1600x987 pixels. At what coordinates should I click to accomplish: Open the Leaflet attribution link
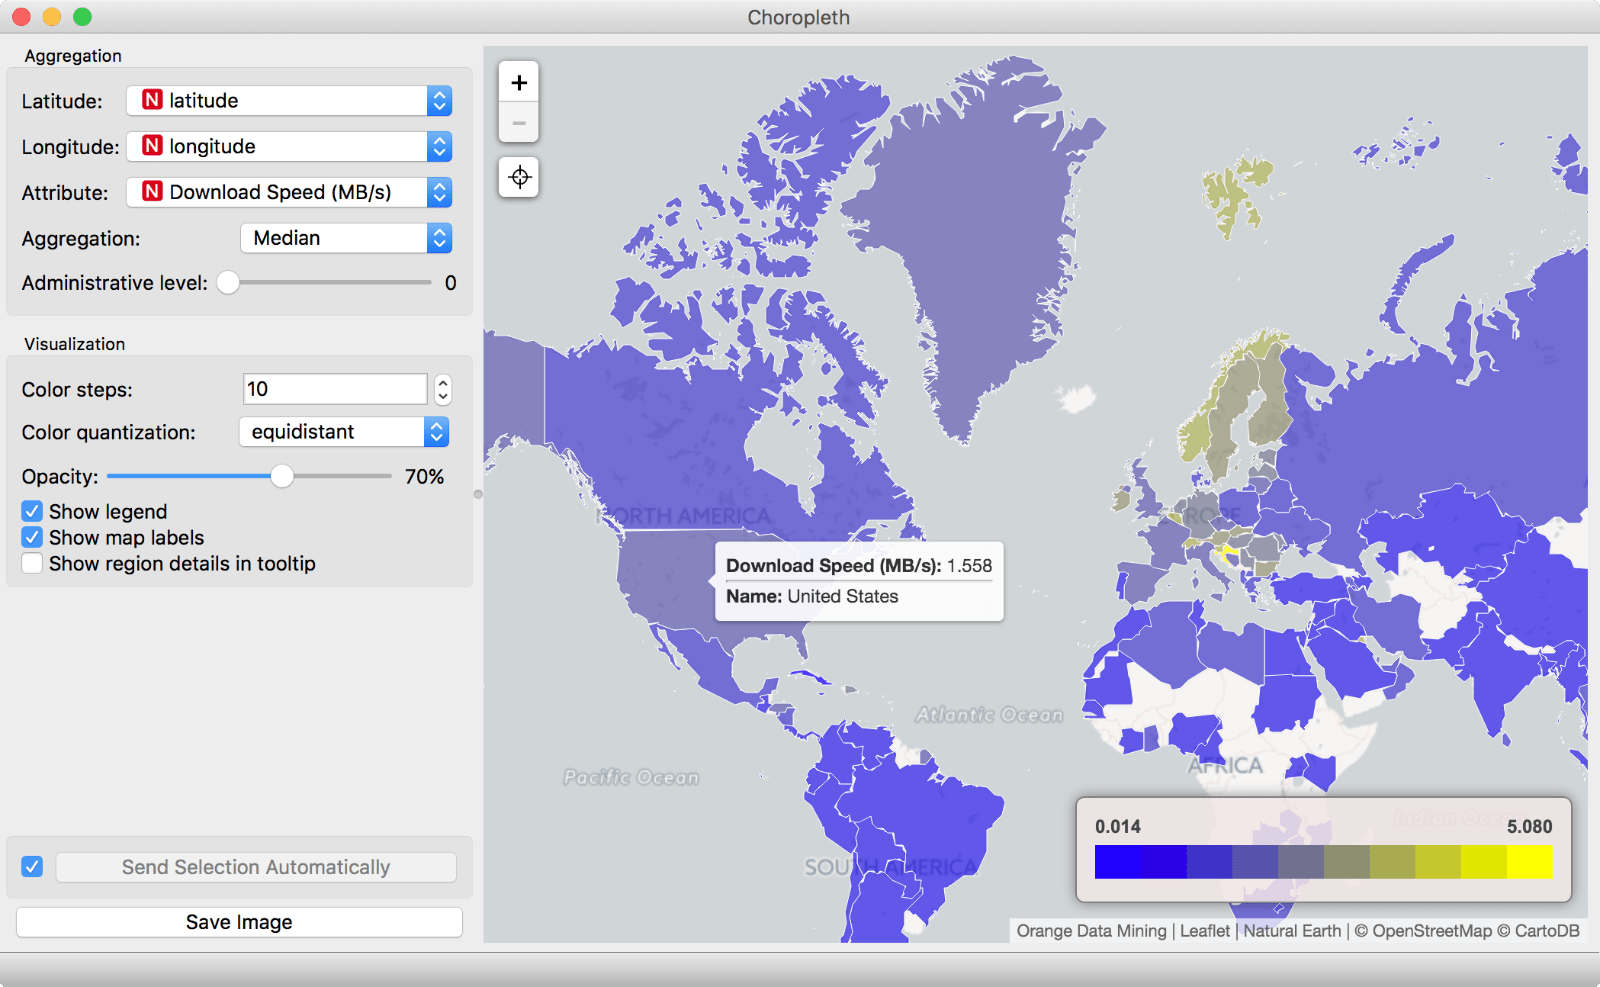[x=1205, y=931]
